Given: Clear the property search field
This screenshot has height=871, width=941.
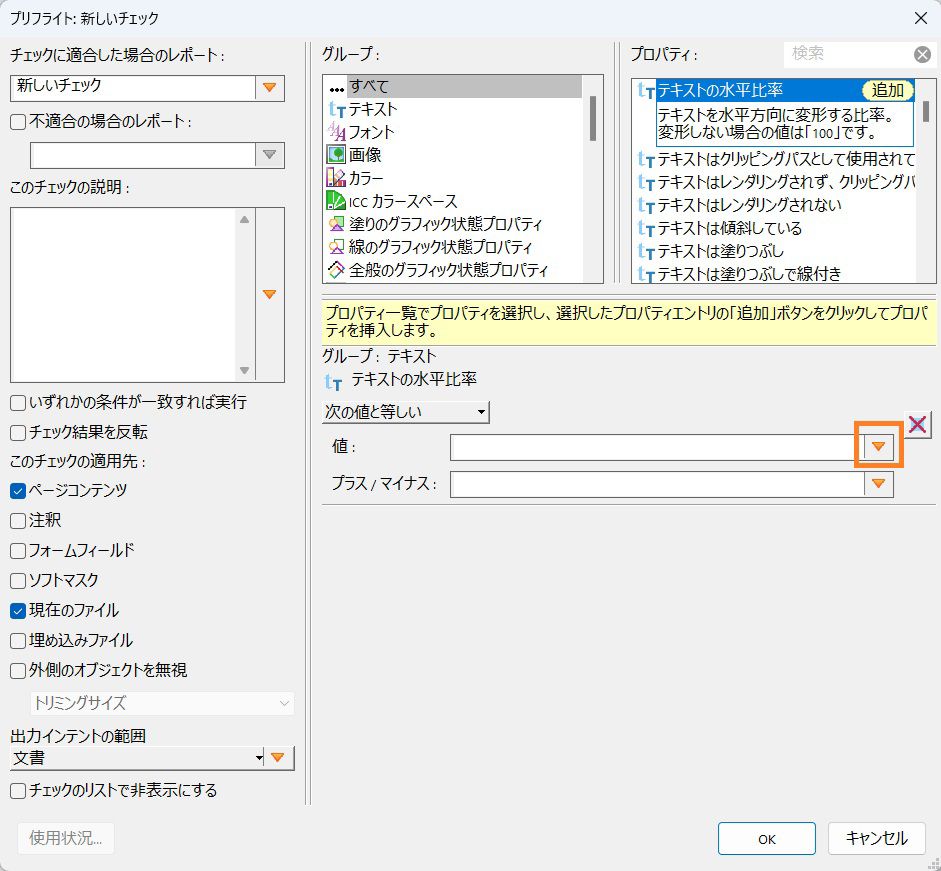Looking at the screenshot, I should pos(922,54).
